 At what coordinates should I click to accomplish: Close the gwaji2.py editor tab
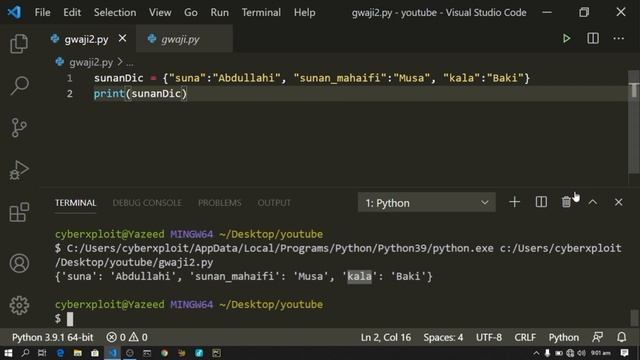pyautogui.click(x=122, y=38)
